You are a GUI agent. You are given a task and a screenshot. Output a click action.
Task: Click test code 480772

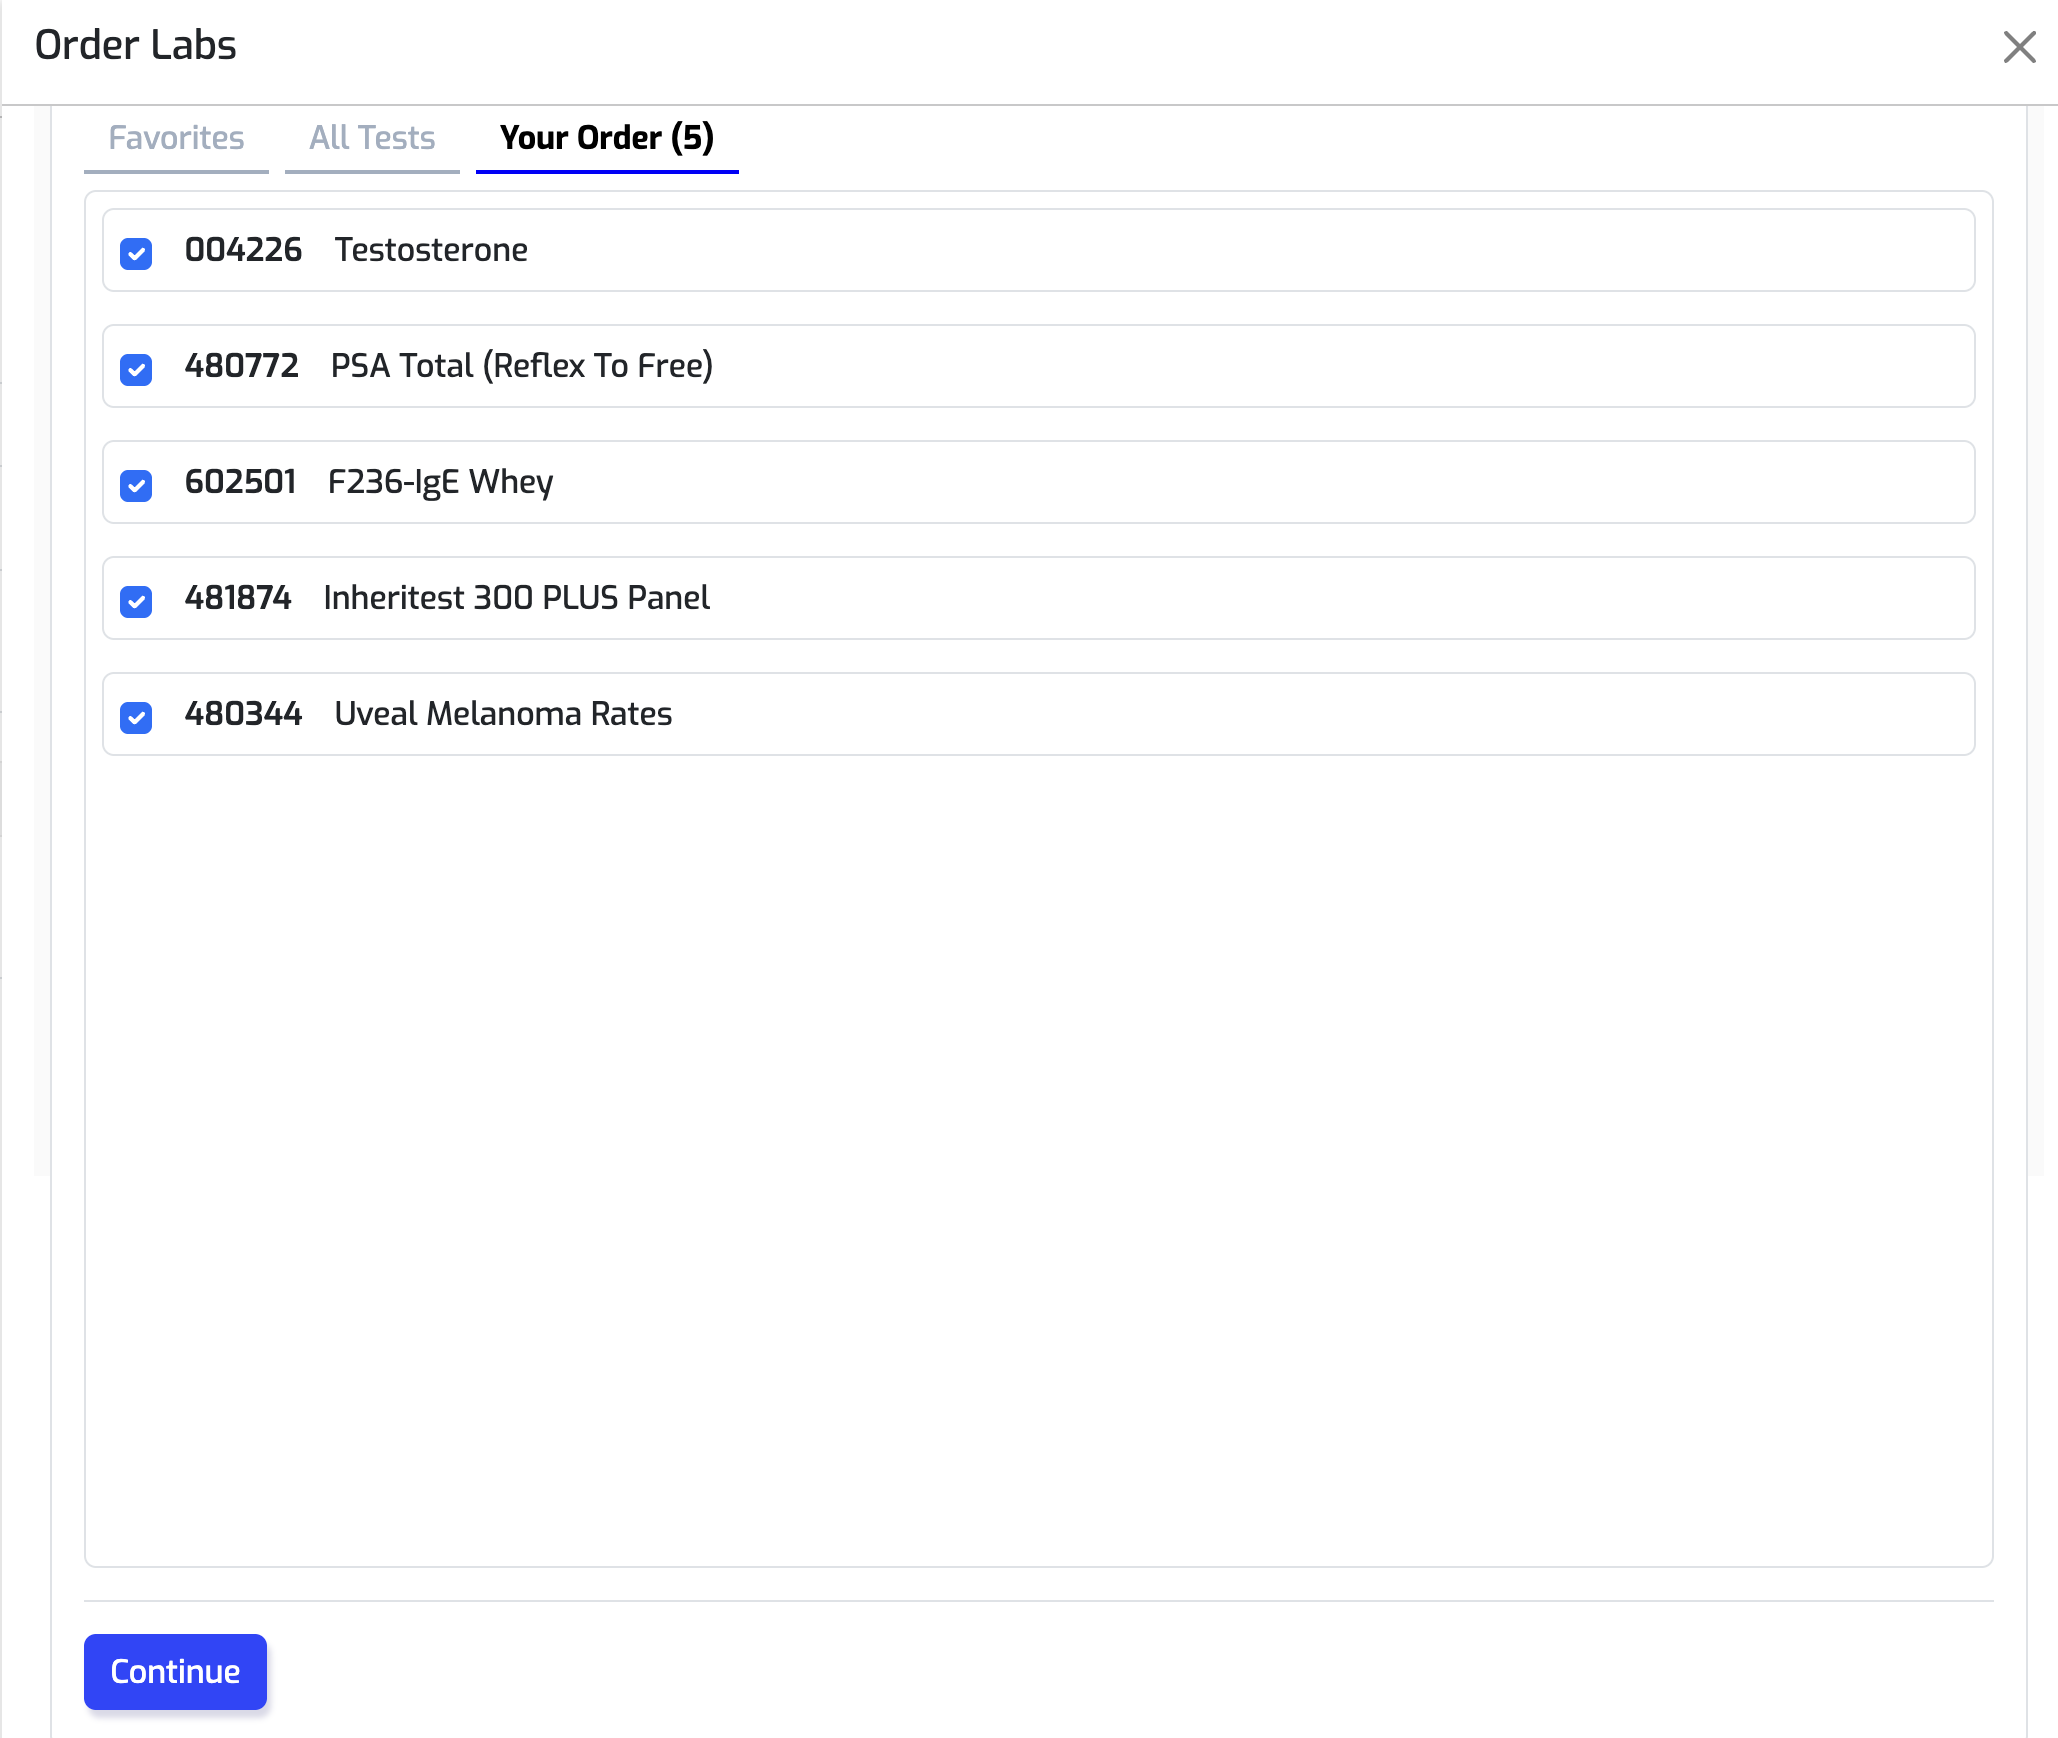[x=241, y=366]
